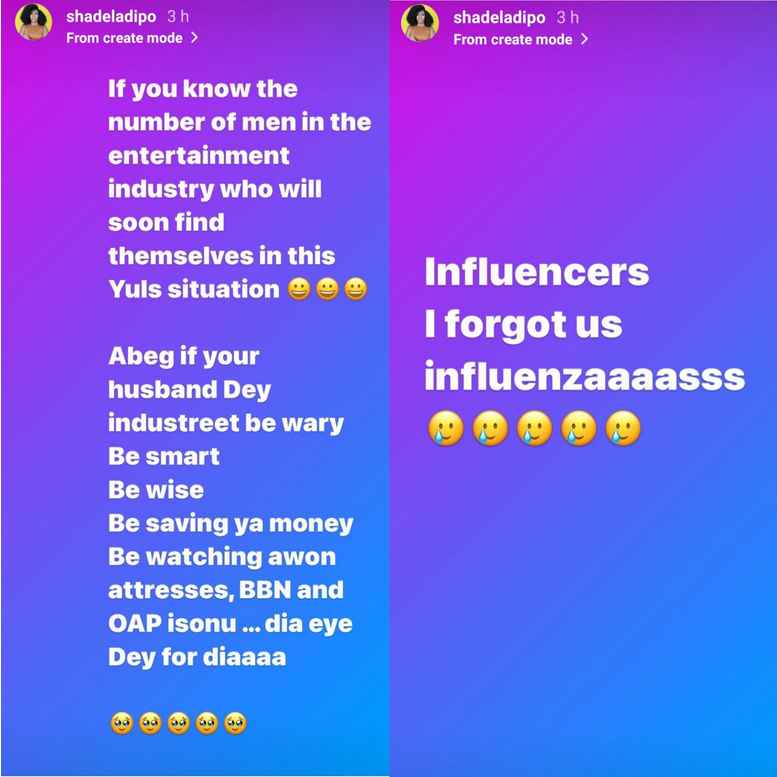Click the middle tearful smiling emoji on right story

click(534, 428)
